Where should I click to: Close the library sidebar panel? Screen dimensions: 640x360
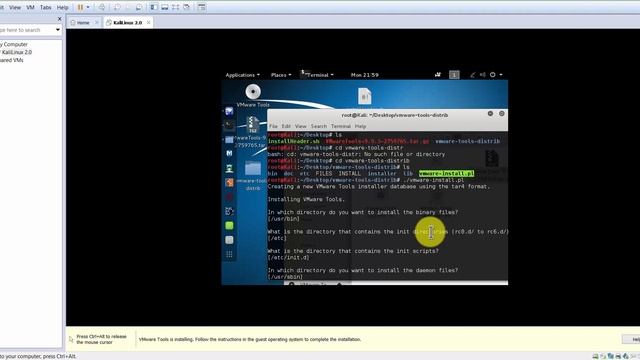[60, 19]
